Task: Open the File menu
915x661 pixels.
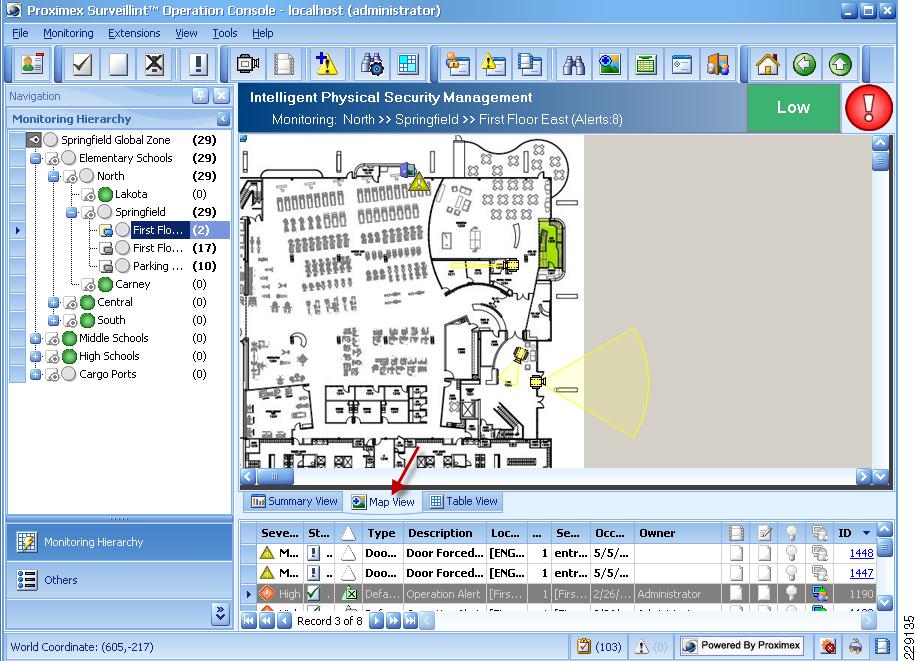Action: [20, 33]
